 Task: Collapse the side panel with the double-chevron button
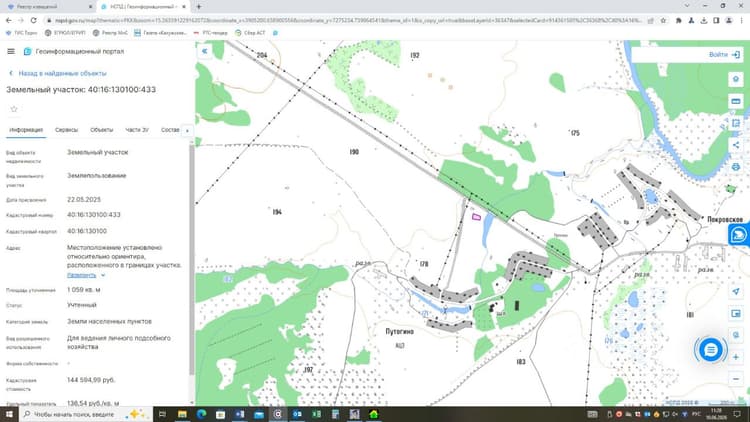click(205, 51)
